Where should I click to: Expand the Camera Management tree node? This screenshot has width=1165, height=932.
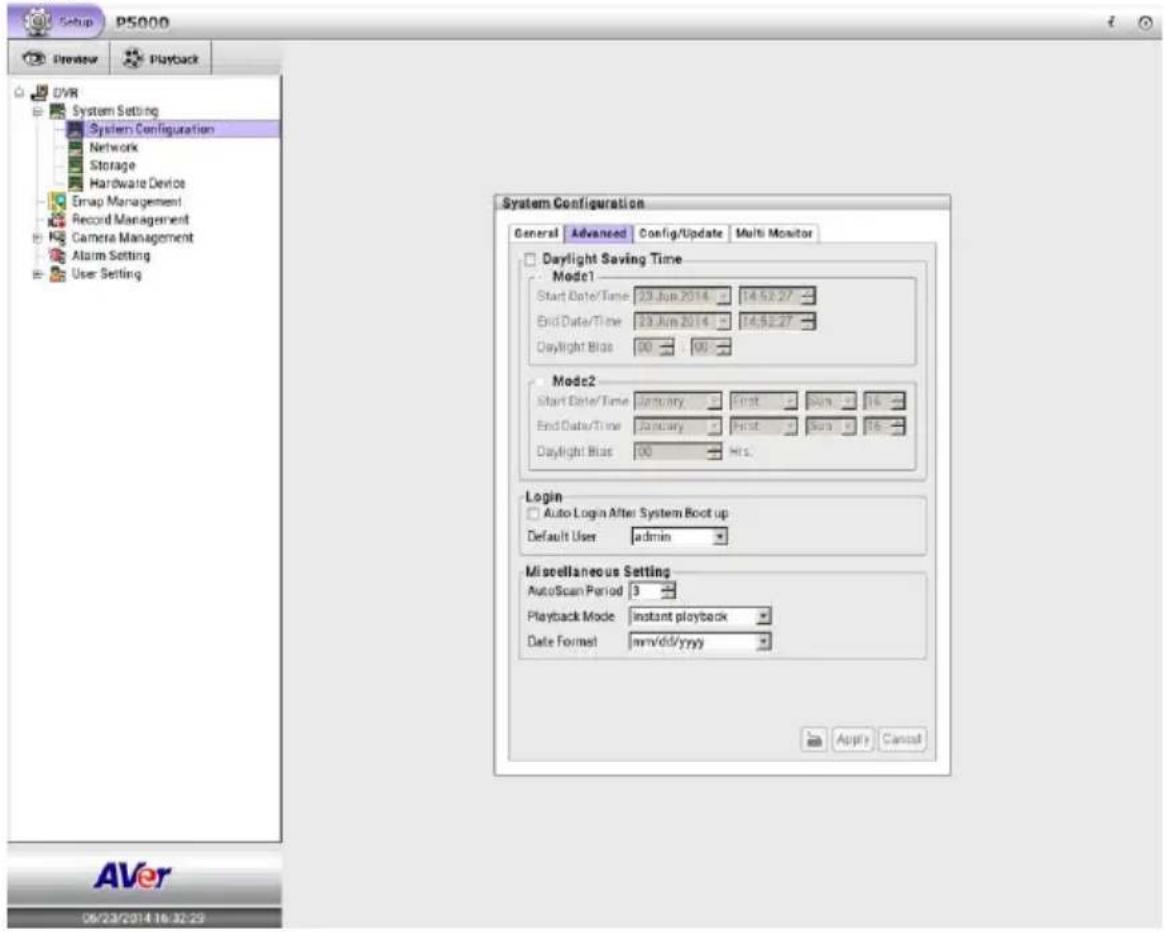[x=37, y=238]
